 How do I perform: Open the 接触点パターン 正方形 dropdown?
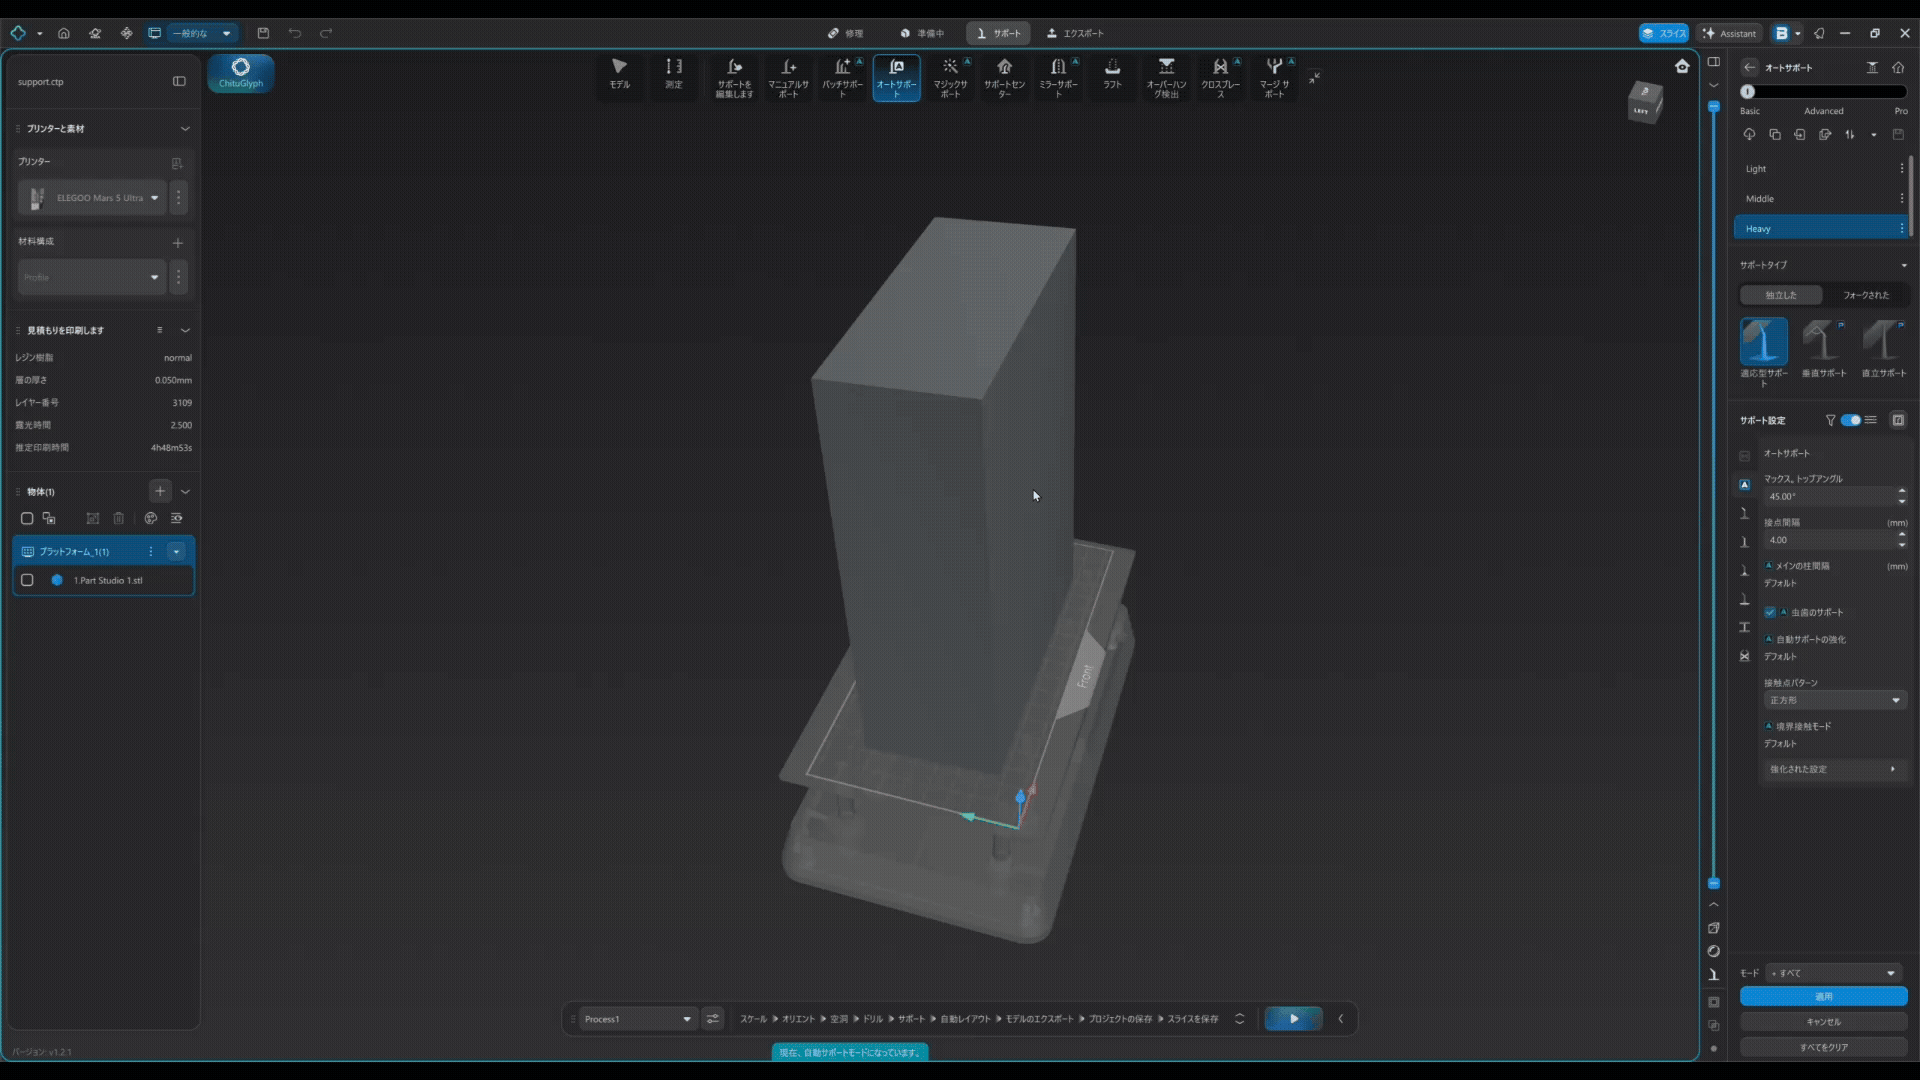(x=1835, y=700)
